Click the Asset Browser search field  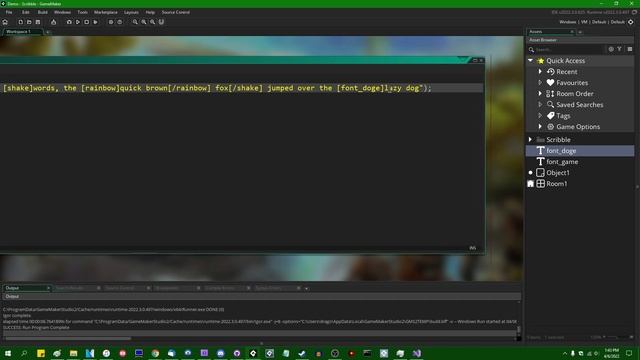[569, 49]
